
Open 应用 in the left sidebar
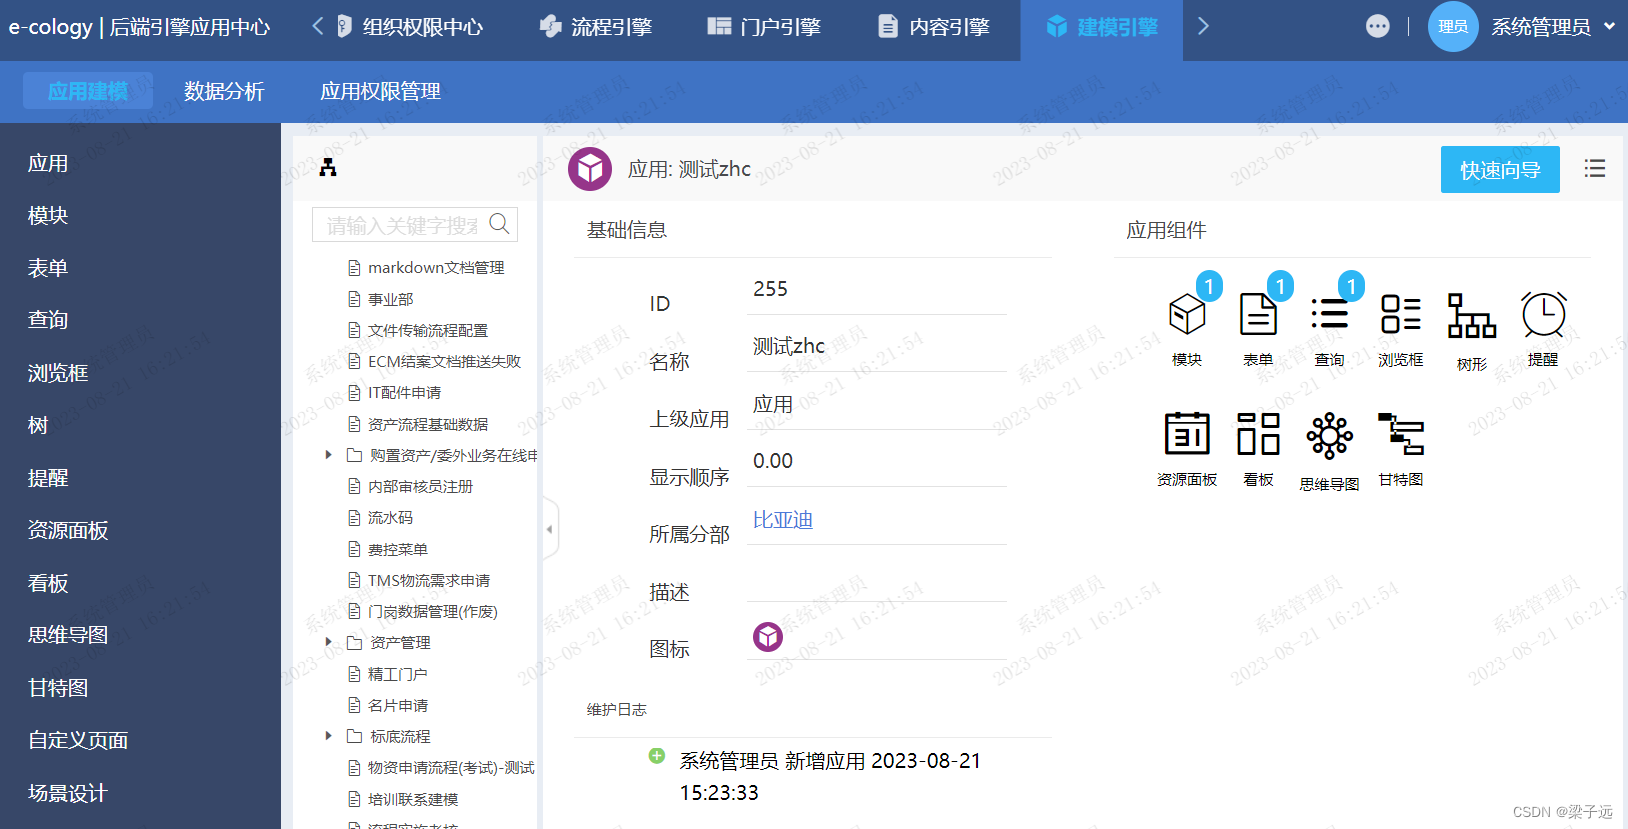(x=48, y=163)
